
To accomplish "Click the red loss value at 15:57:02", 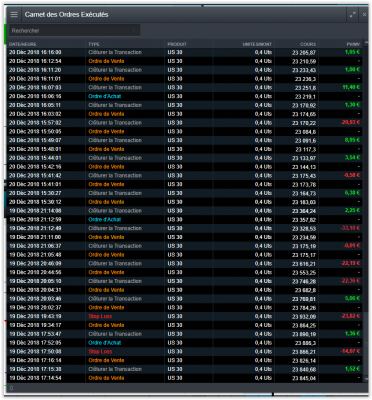I will (351, 123).
